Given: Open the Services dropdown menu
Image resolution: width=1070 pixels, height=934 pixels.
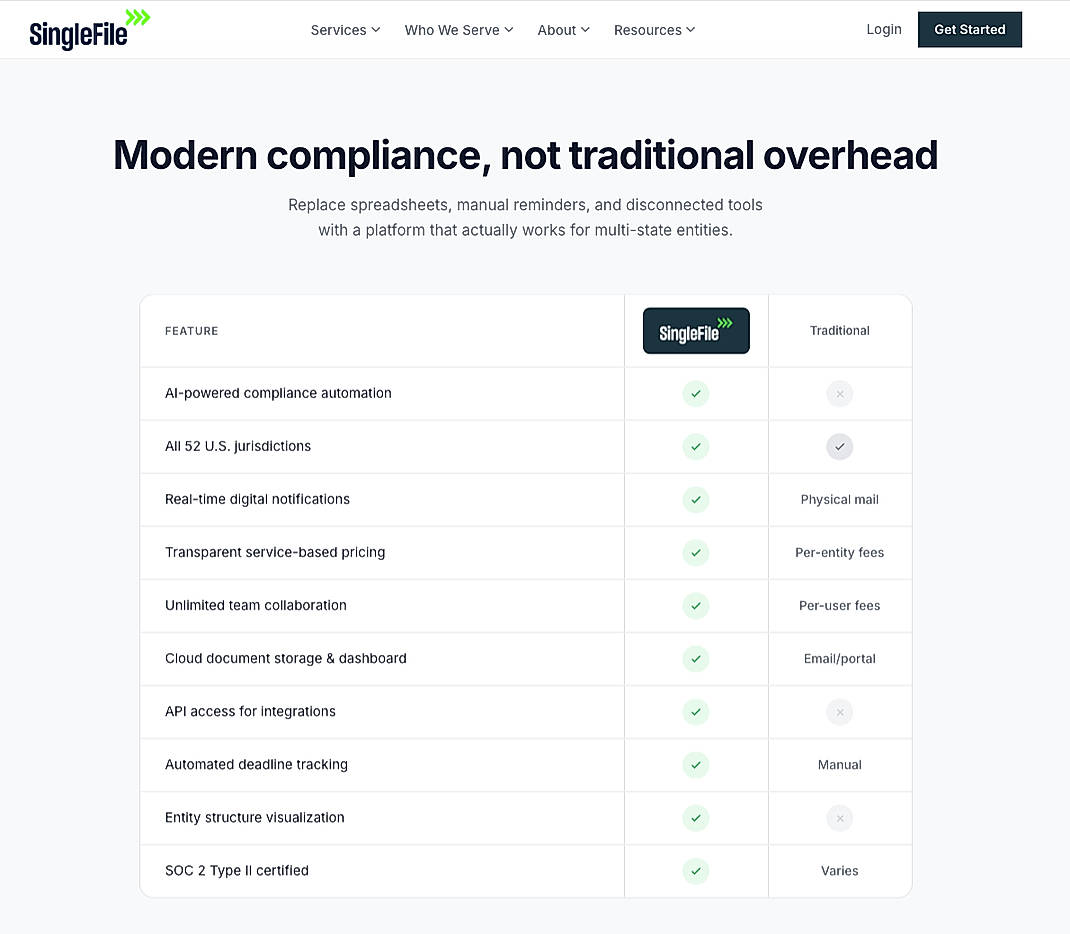Looking at the screenshot, I should 345,30.
